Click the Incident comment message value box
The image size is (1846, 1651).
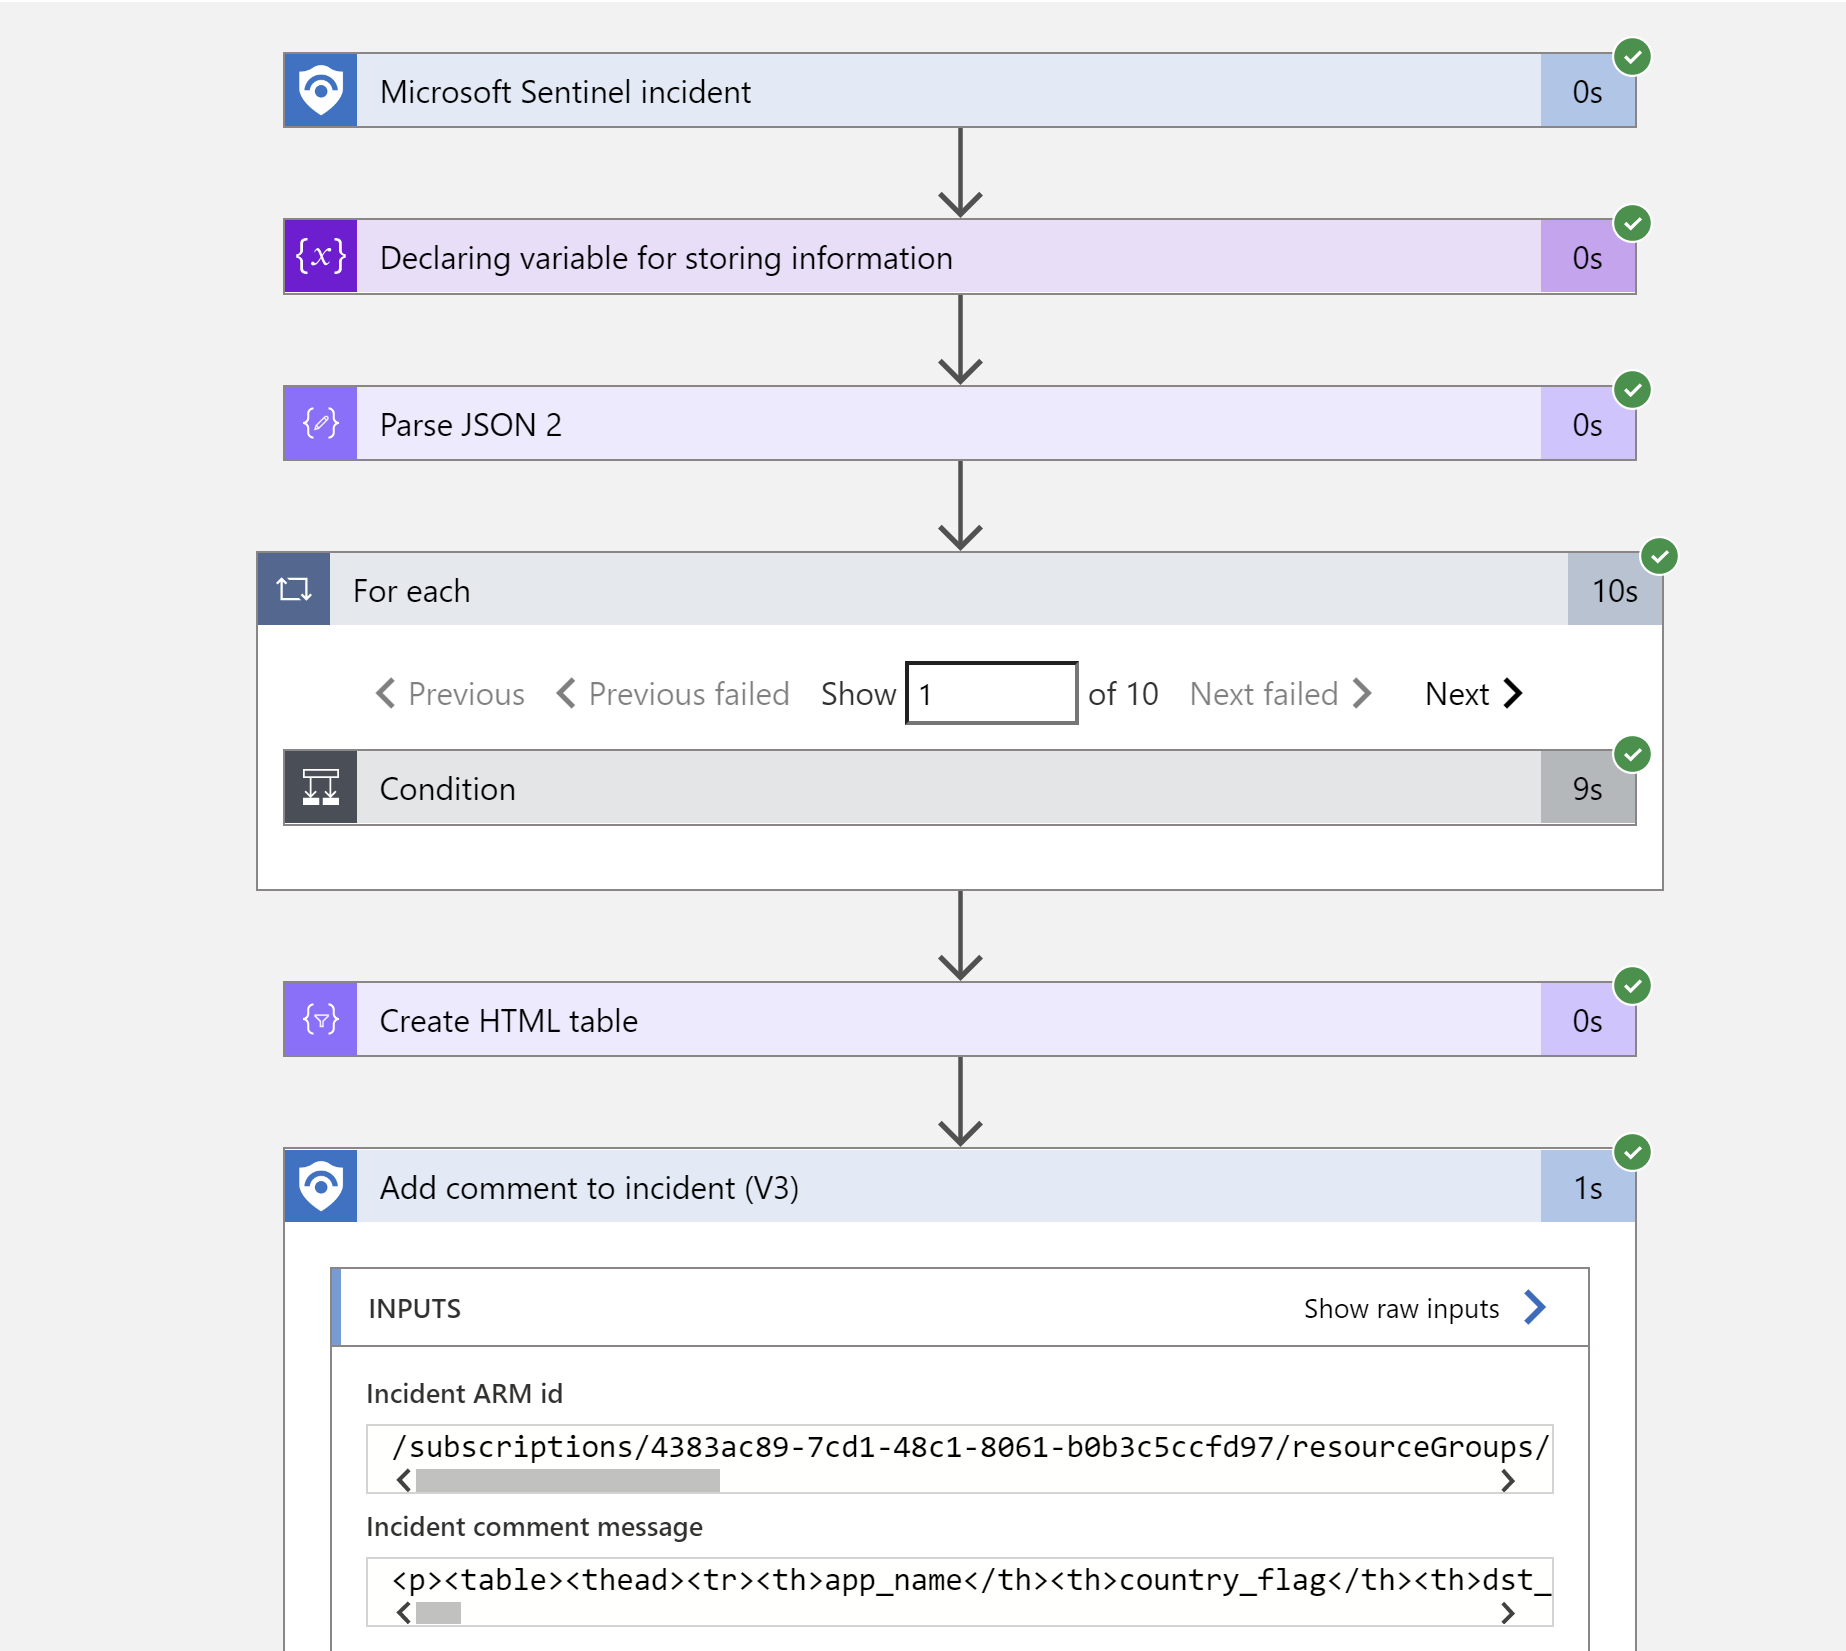960,1591
